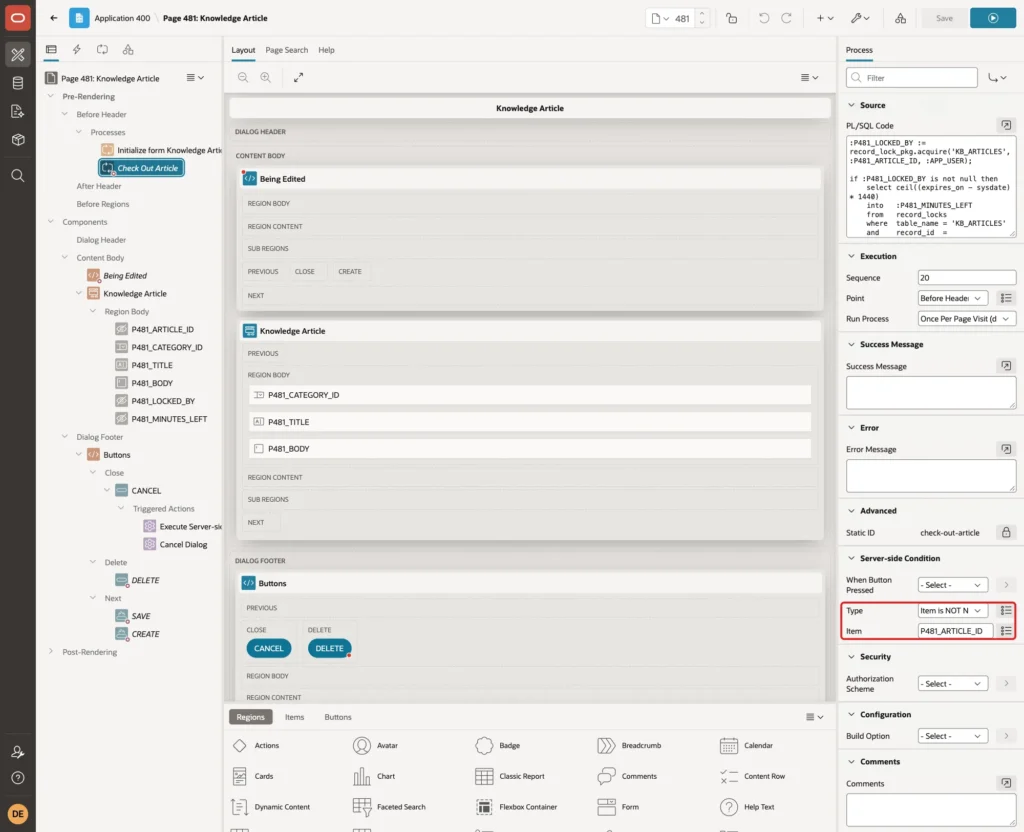Run the page with play button
1024x832 pixels.
coord(993,18)
